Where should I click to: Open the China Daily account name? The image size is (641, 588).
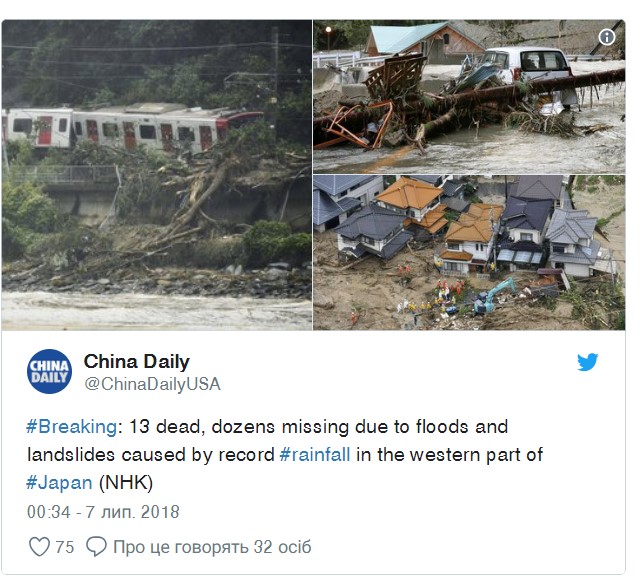tap(137, 361)
